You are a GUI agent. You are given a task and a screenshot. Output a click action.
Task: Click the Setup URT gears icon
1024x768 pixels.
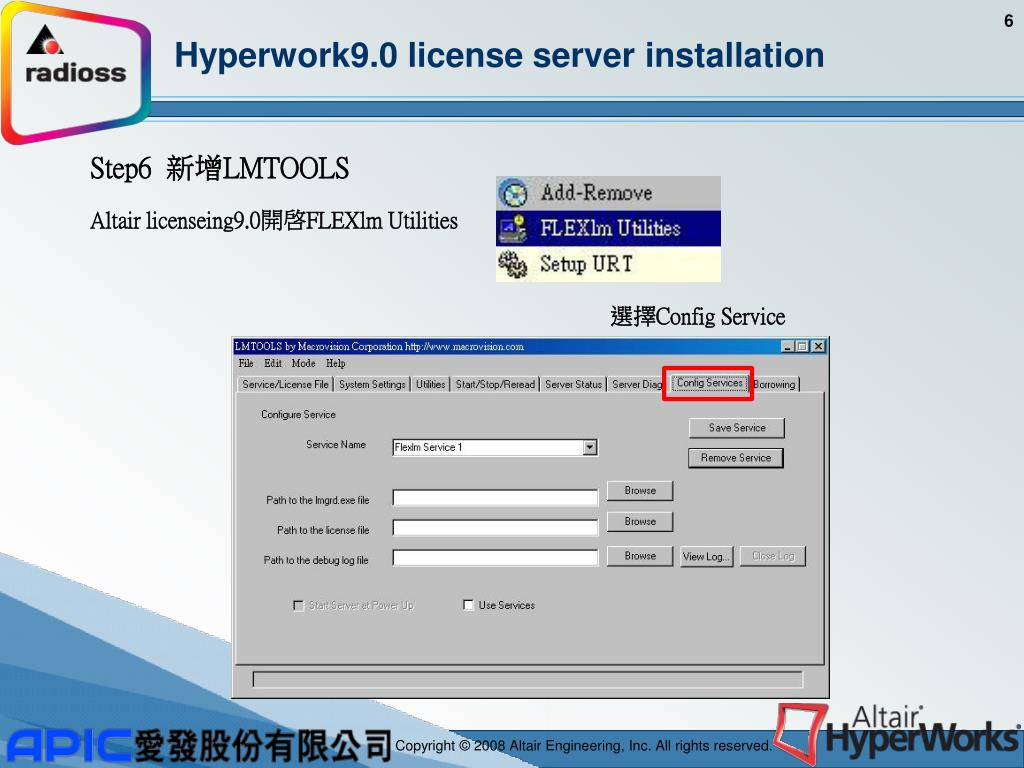(x=513, y=264)
